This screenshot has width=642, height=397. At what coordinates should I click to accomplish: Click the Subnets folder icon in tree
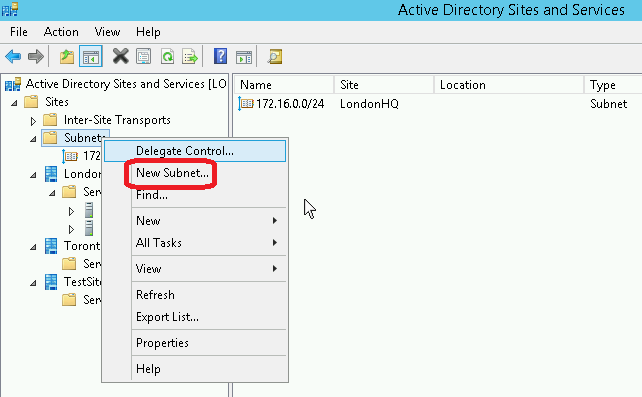click(50, 138)
